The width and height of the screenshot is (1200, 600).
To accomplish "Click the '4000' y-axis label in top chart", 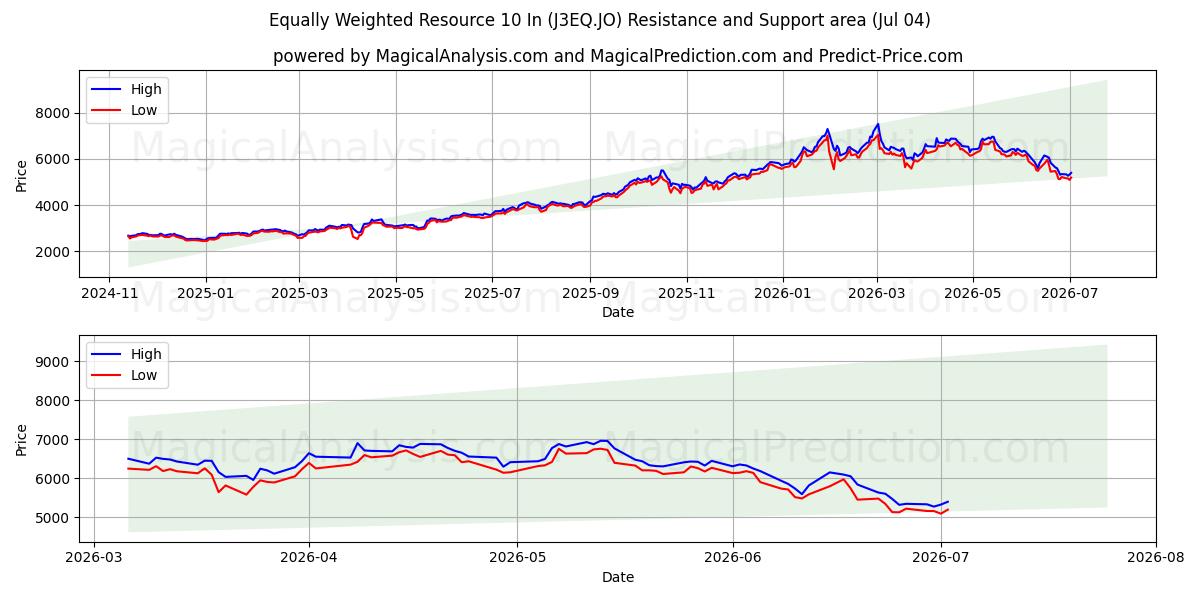I will coord(55,206).
